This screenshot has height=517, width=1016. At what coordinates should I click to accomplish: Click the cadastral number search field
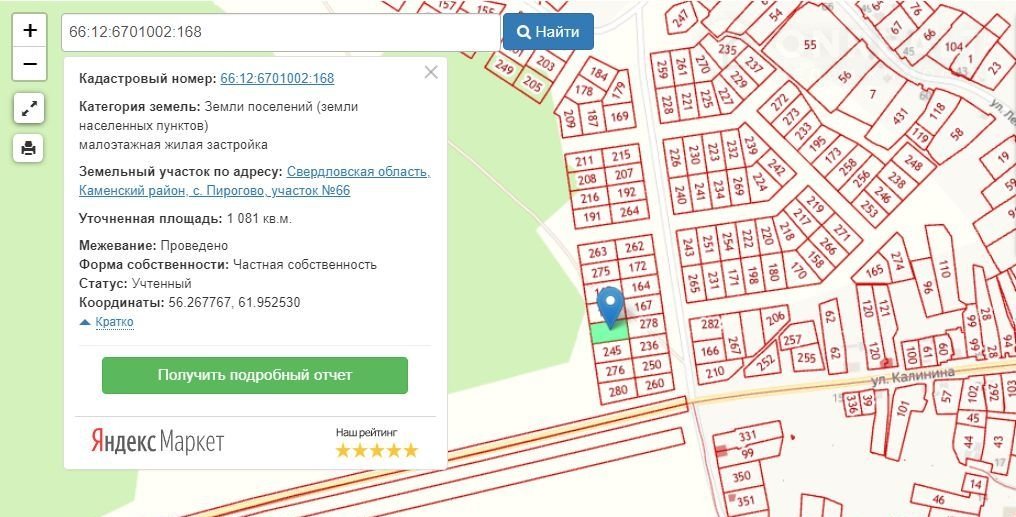(x=280, y=32)
